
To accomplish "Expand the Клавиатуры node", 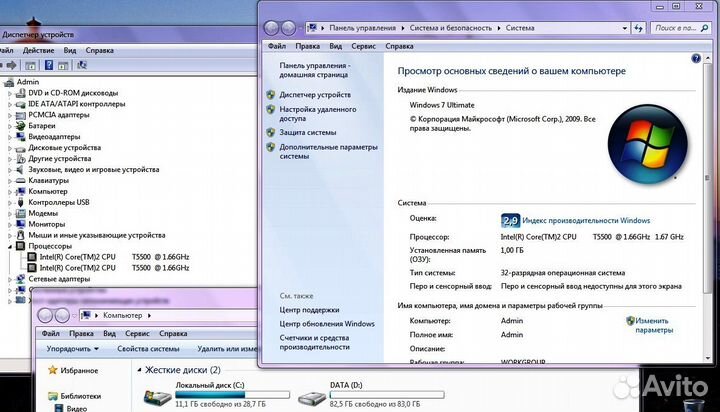I will pos(10,181).
